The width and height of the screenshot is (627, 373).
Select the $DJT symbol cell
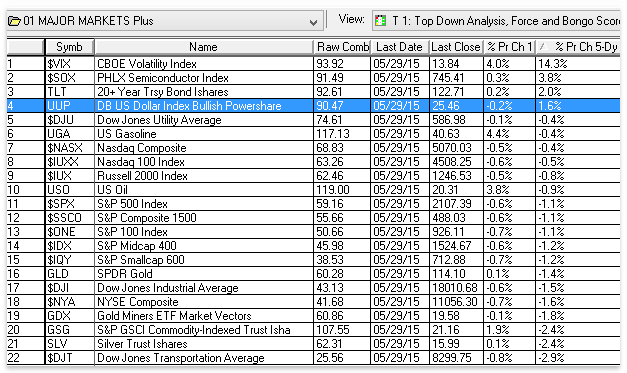(70, 358)
